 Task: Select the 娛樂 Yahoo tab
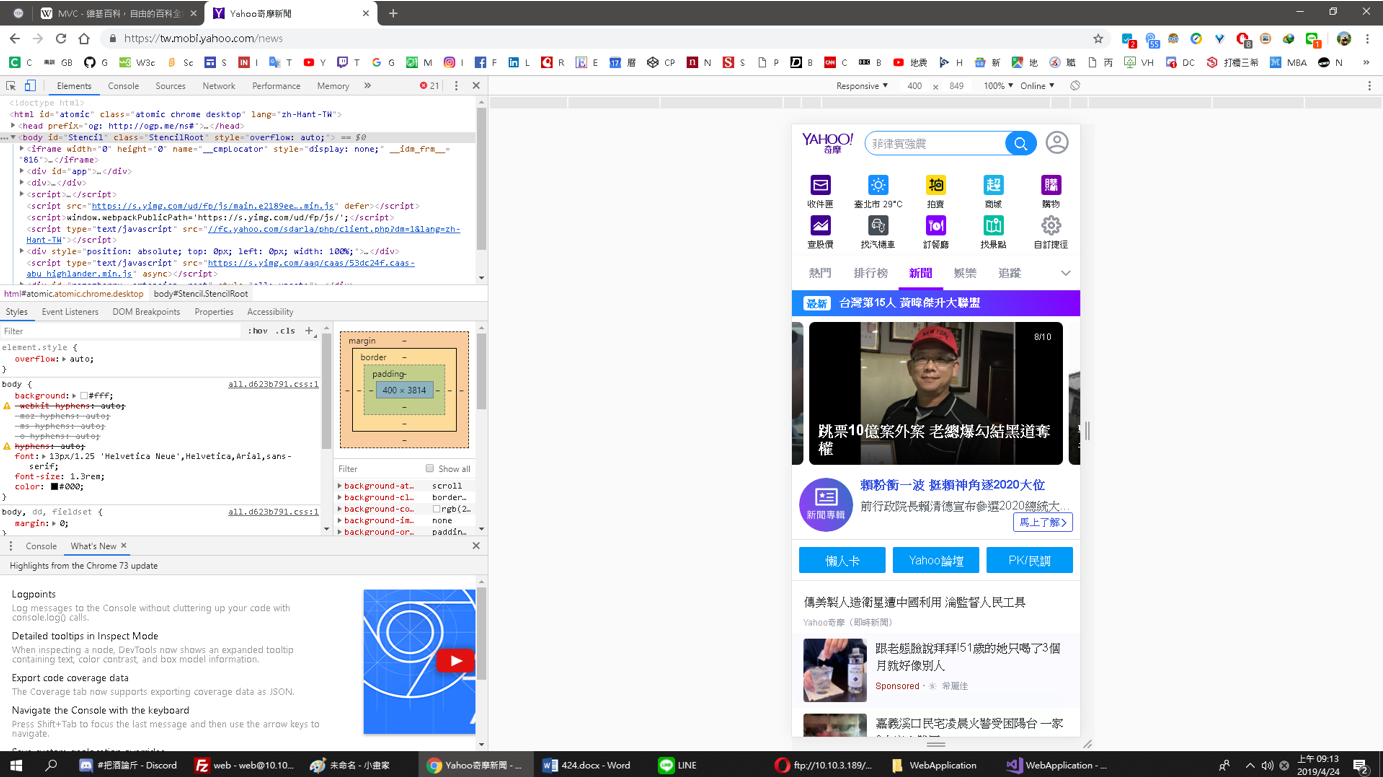[965, 273]
